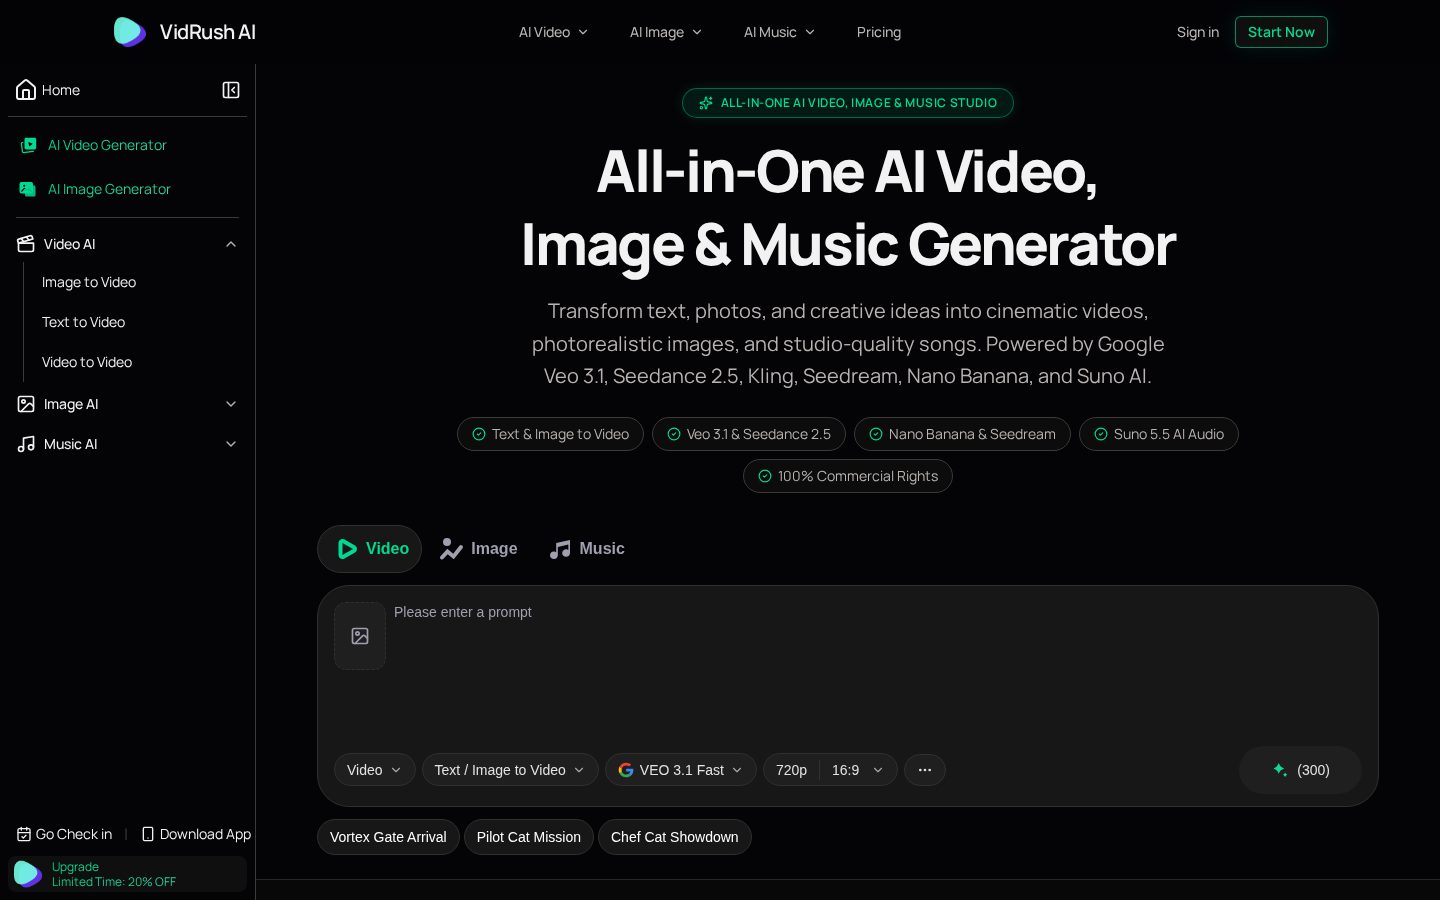Click the generate sparkle (300) button

point(1300,770)
